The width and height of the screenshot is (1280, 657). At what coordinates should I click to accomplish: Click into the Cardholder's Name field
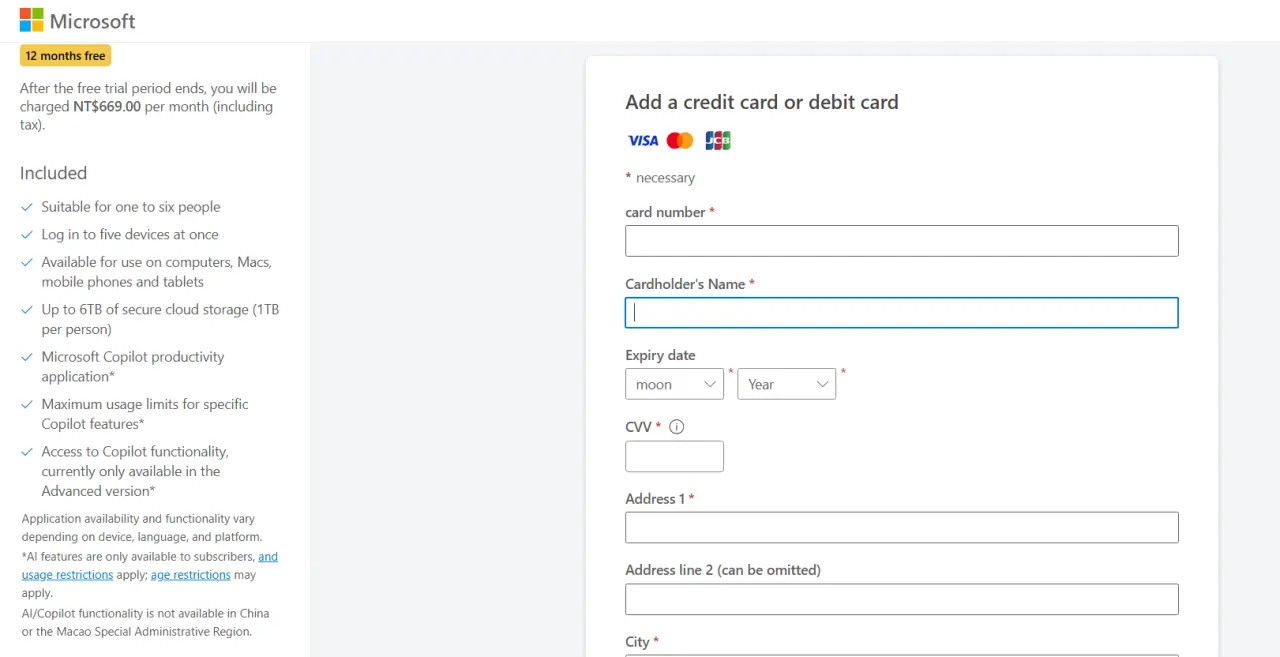[x=902, y=313]
